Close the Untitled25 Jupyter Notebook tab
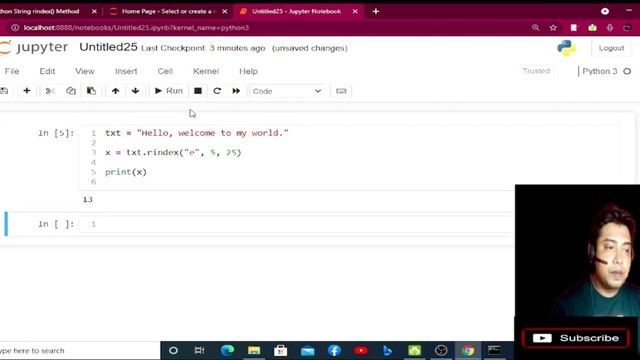Screen dimensions: 640x360 (355, 11)
